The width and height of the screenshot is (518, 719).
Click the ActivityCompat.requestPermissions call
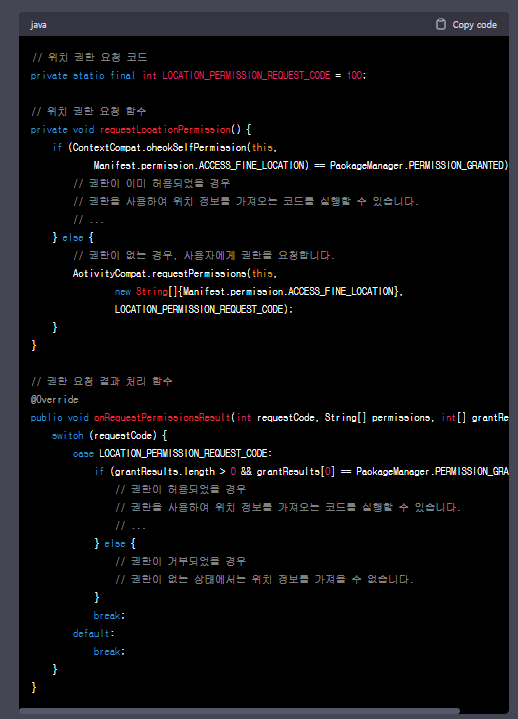tap(159, 273)
